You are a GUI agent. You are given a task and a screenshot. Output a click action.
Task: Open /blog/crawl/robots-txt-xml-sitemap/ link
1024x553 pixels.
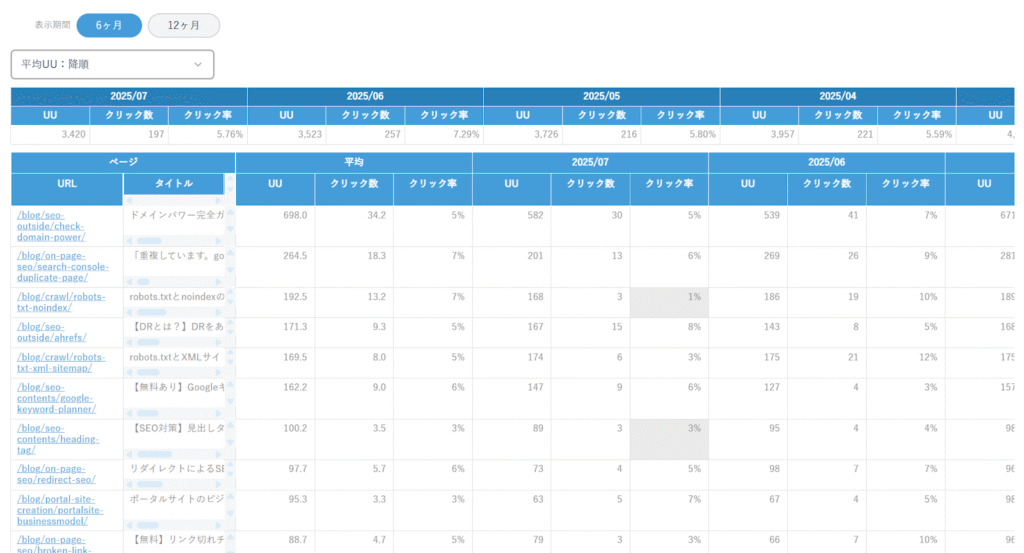click(61, 362)
